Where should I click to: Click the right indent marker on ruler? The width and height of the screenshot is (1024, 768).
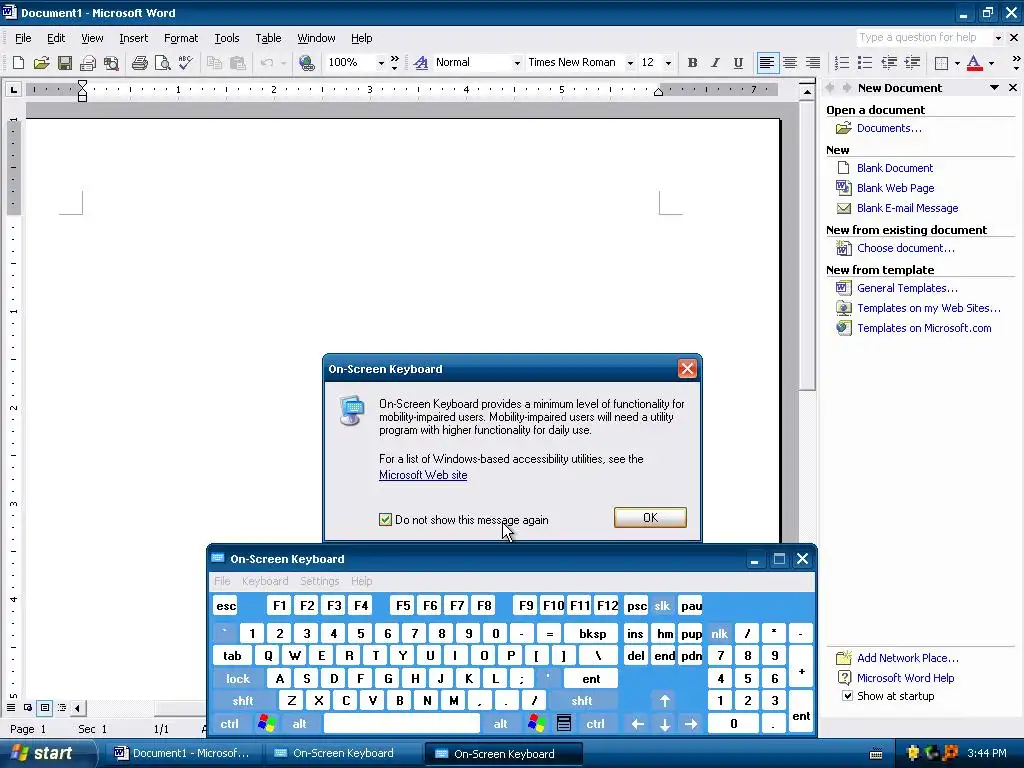click(658, 92)
